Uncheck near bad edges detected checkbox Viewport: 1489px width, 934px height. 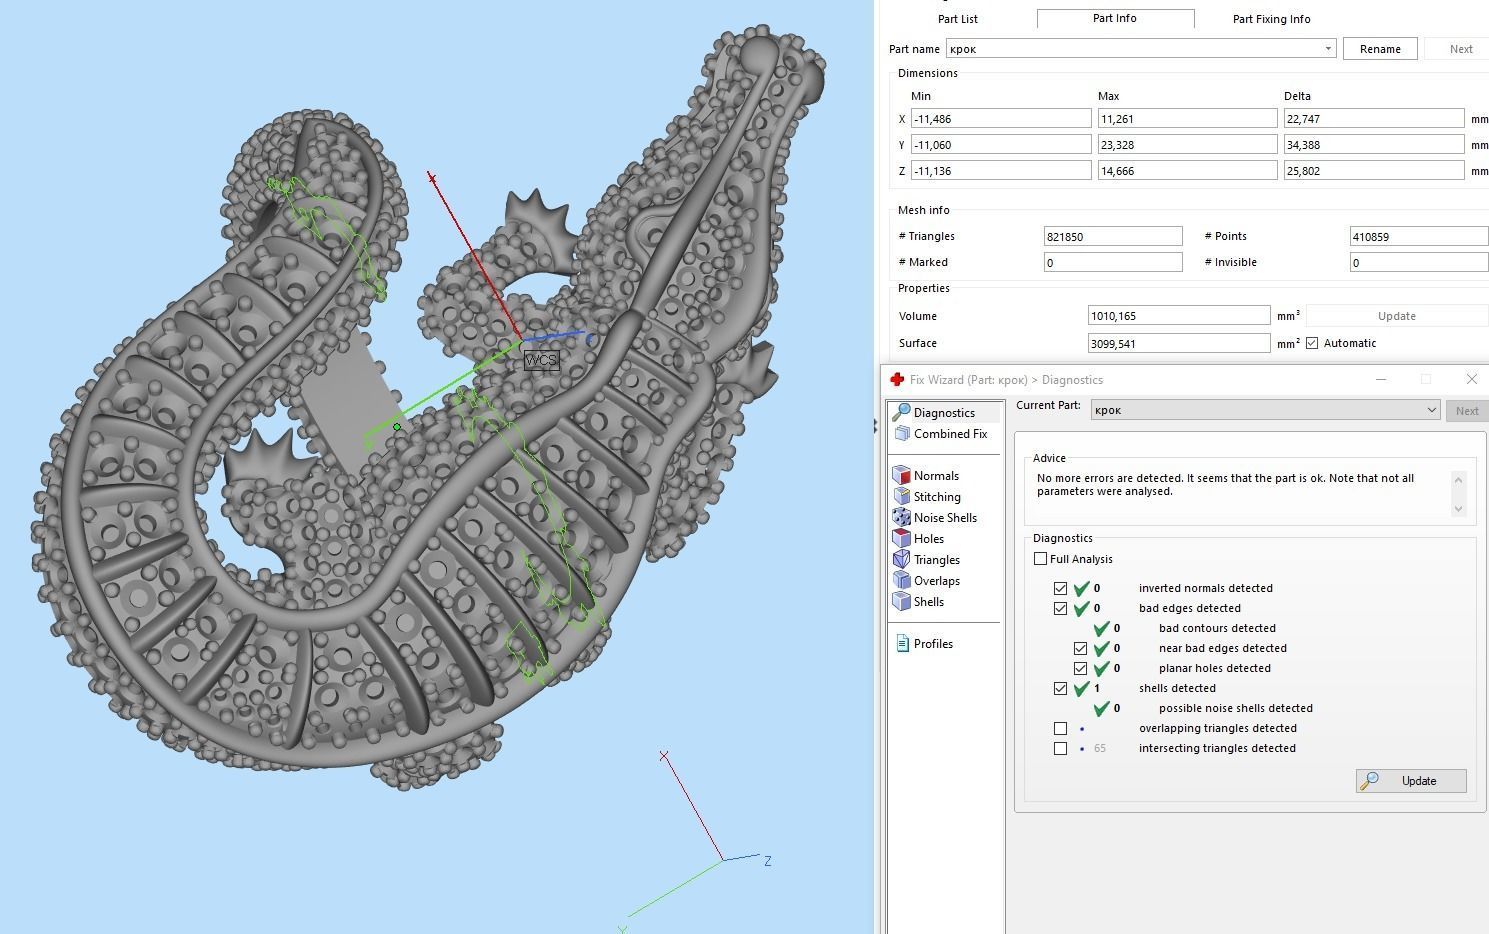pyautogui.click(x=1080, y=648)
